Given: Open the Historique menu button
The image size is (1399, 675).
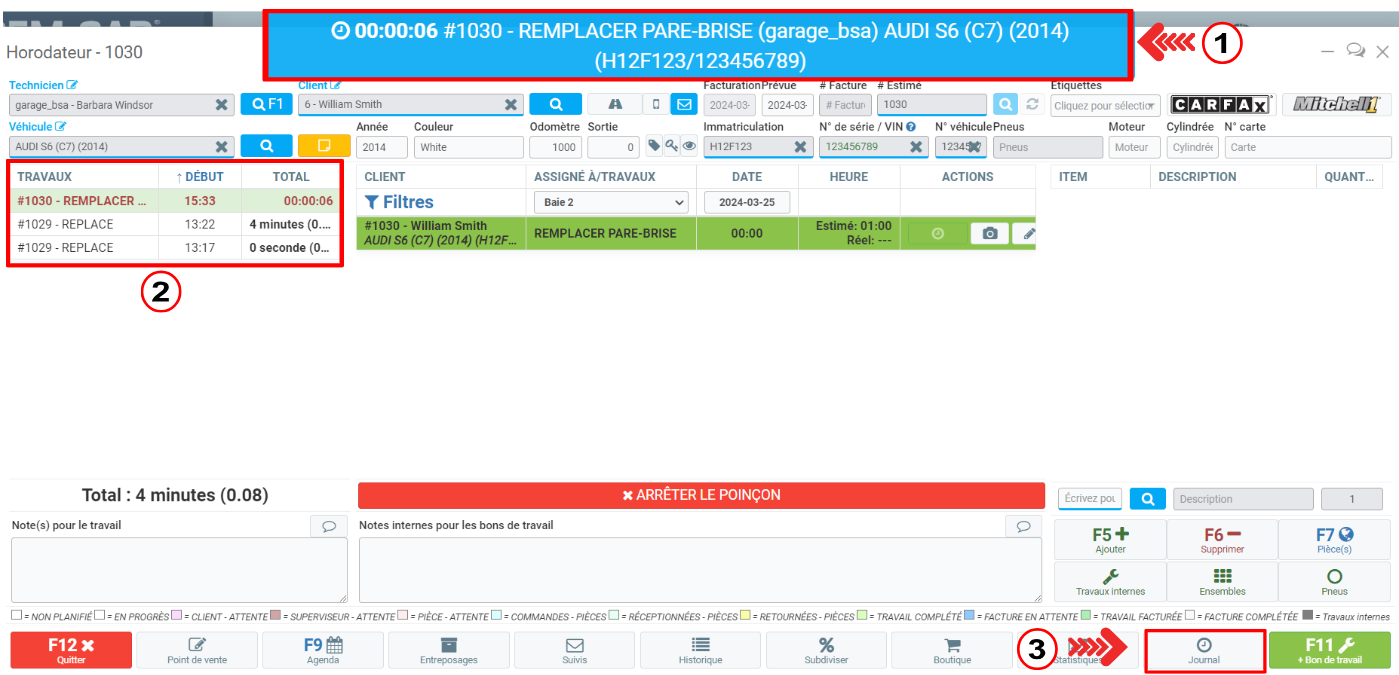Looking at the screenshot, I should coord(700,650).
